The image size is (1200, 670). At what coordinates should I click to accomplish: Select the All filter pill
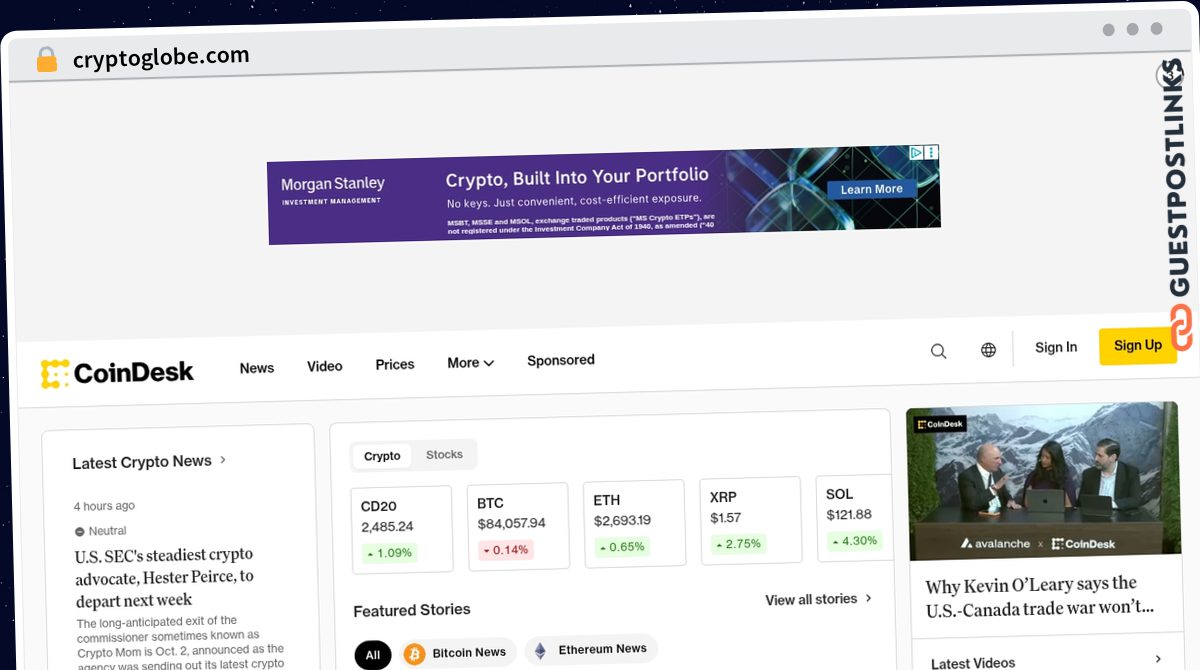coord(373,656)
